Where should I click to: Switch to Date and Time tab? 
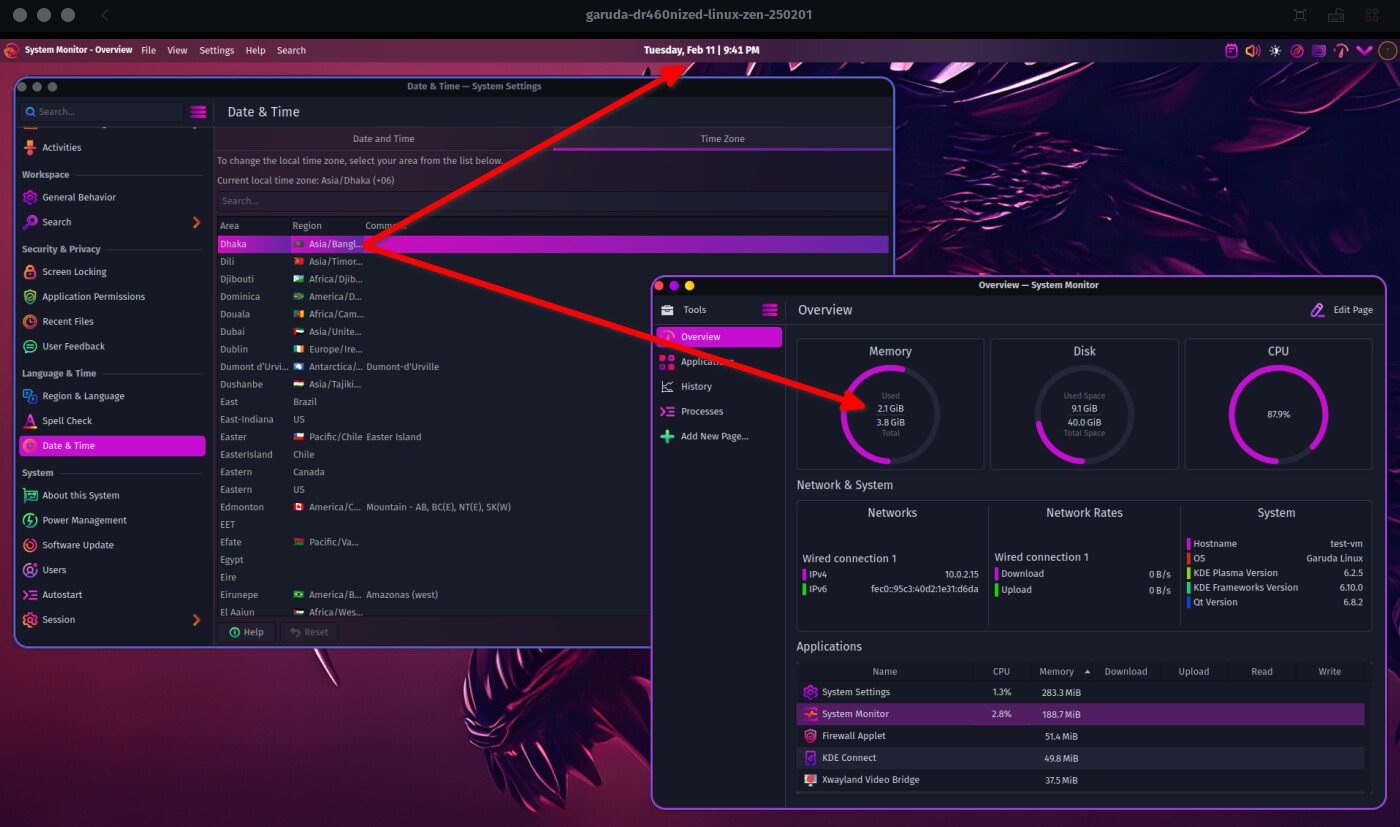[x=384, y=139]
